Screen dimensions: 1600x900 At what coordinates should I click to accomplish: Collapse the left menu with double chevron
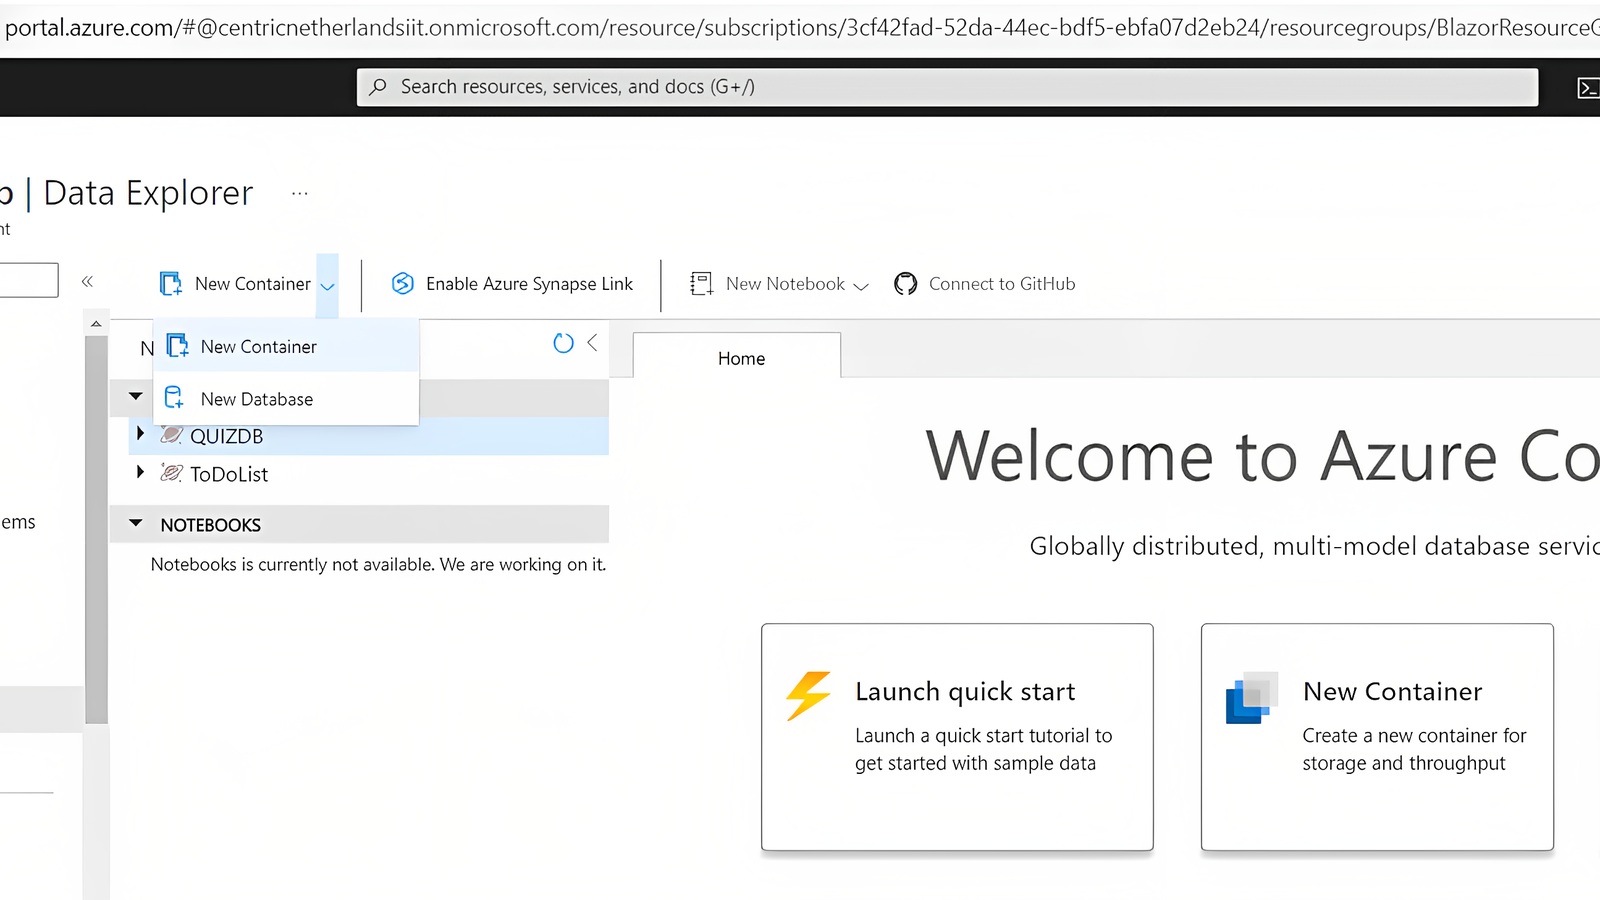[x=87, y=282]
